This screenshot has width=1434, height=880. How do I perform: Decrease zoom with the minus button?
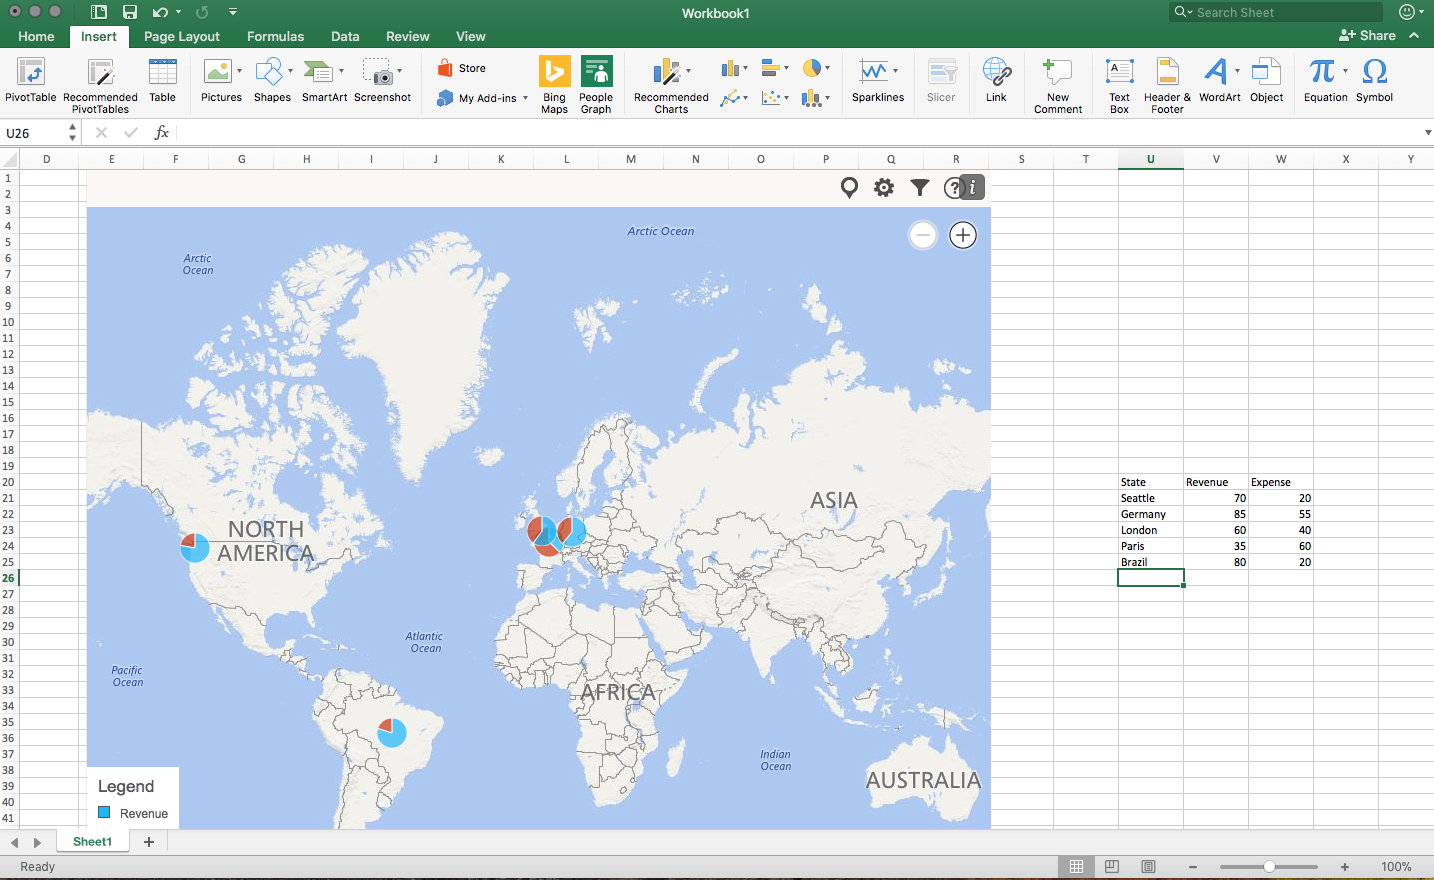[x=1193, y=867]
